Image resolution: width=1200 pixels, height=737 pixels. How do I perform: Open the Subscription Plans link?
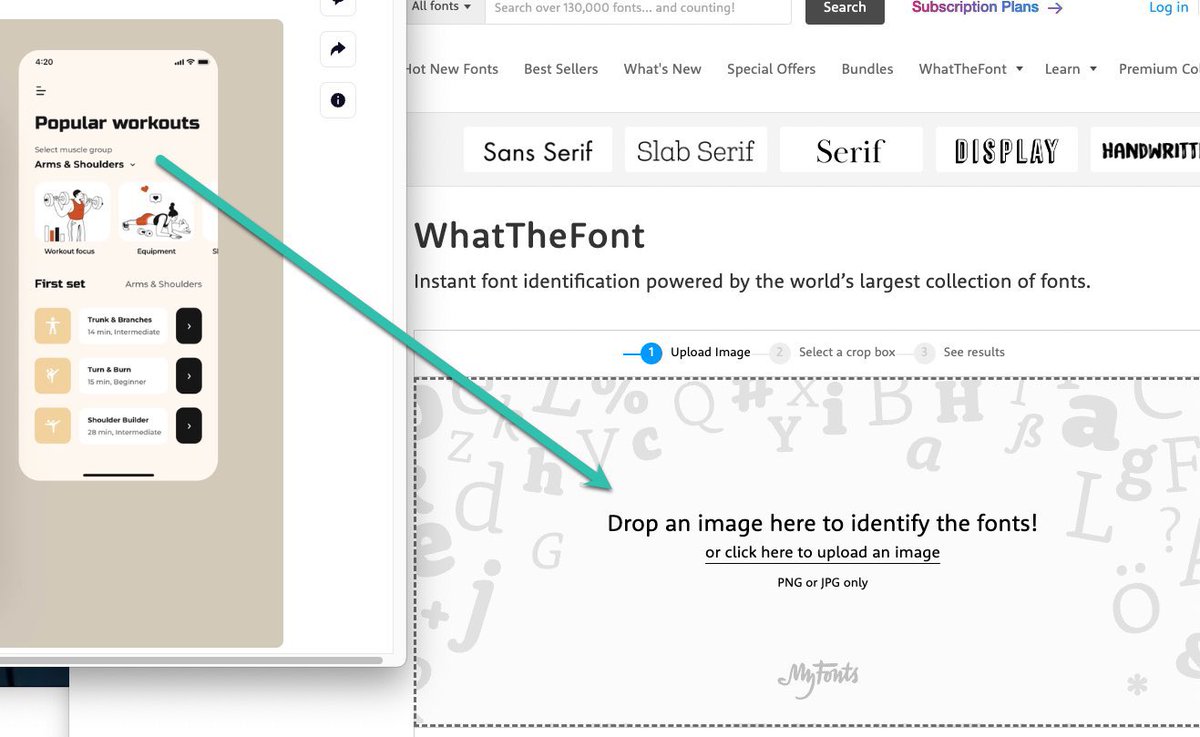(x=987, y=7)
